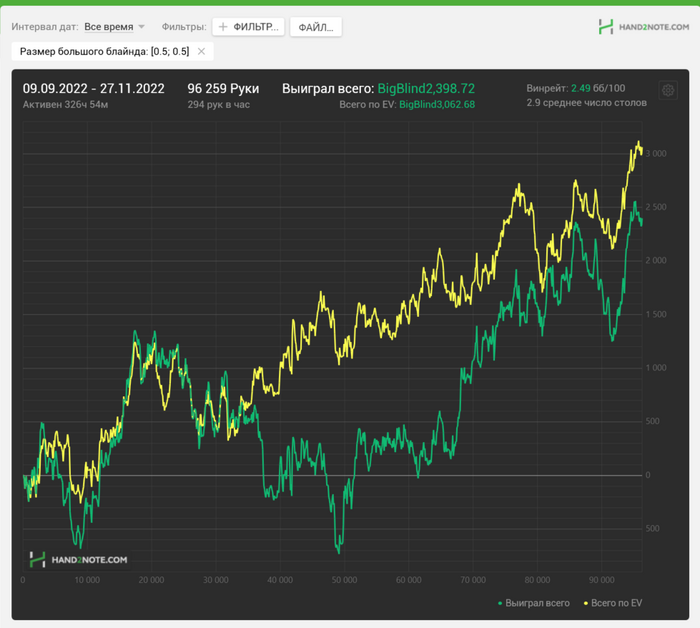Click the 'Всего по EV' BigBlind value
Image resolution: width=700 pixels, height=628 pixels.
point(437,104)
